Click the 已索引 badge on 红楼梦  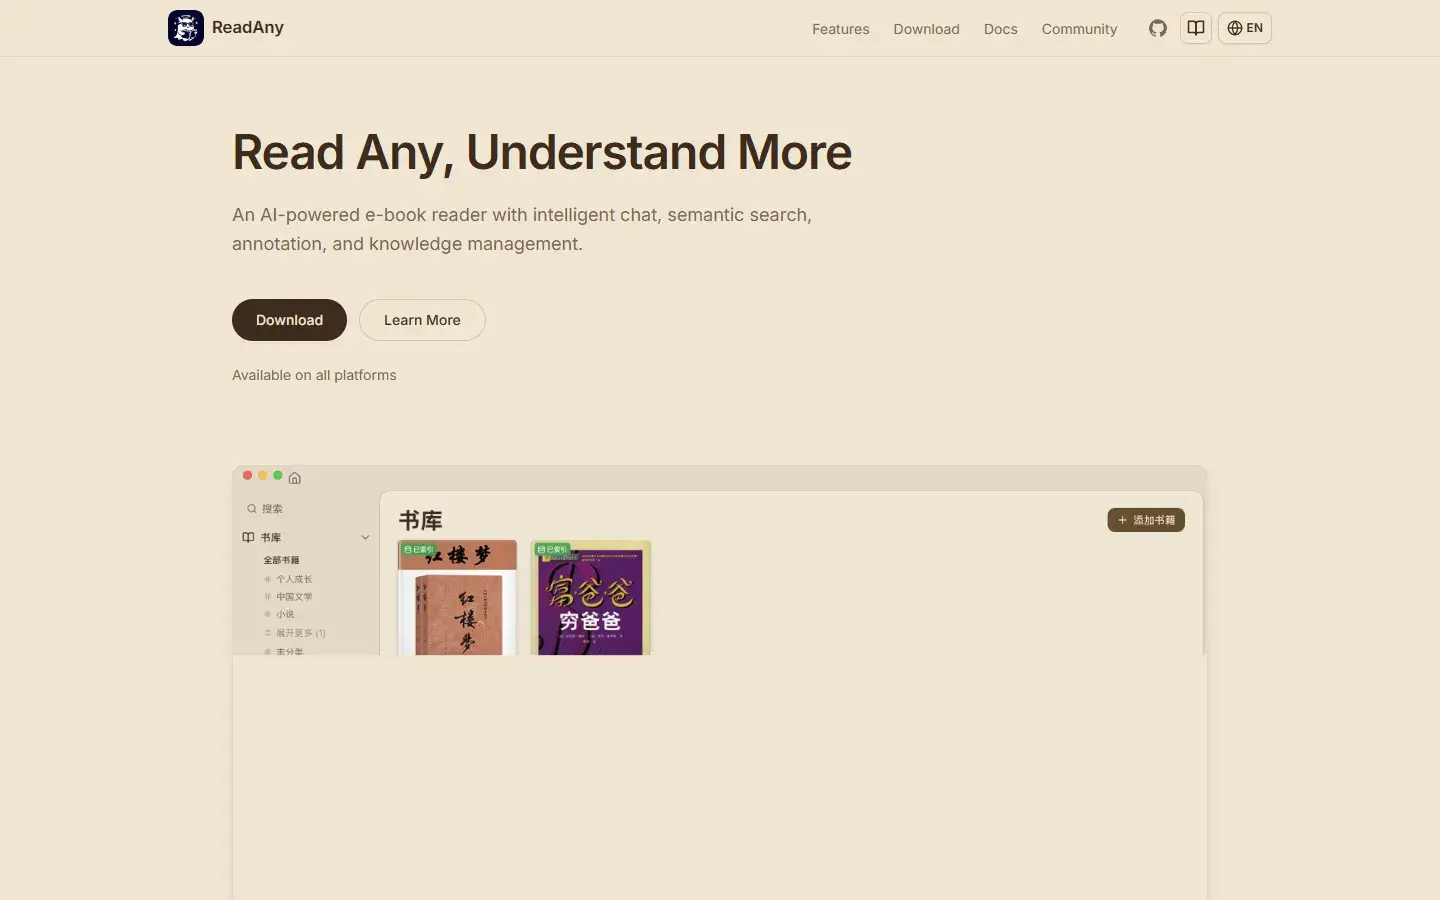(418, 549)
